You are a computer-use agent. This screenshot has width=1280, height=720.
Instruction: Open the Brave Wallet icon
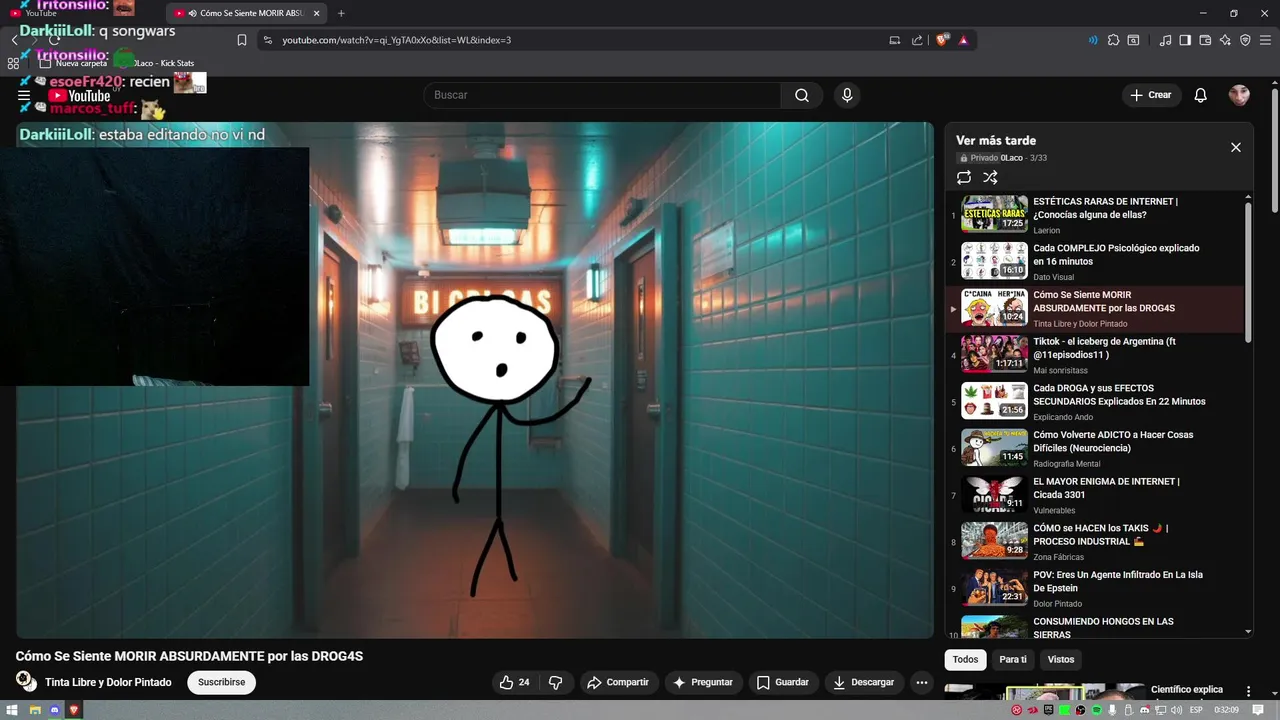1205,40
